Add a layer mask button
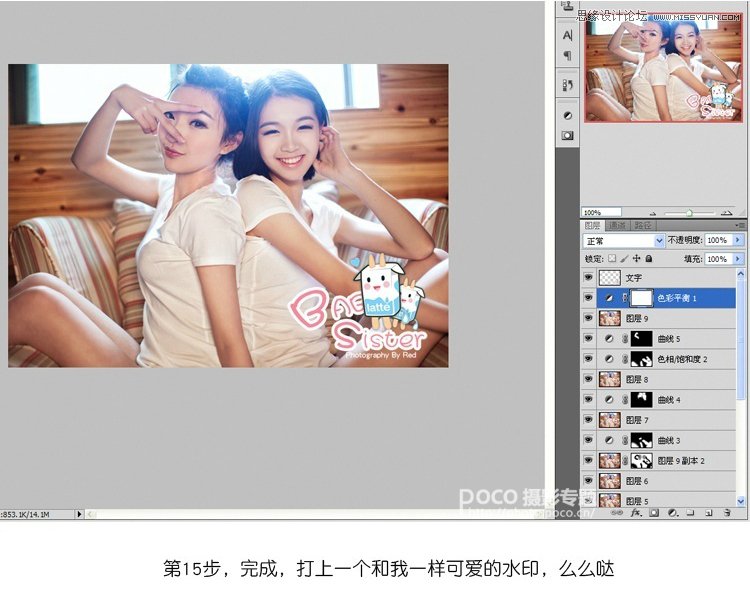Screen dimensions: 750x602 tap(654, 513)
